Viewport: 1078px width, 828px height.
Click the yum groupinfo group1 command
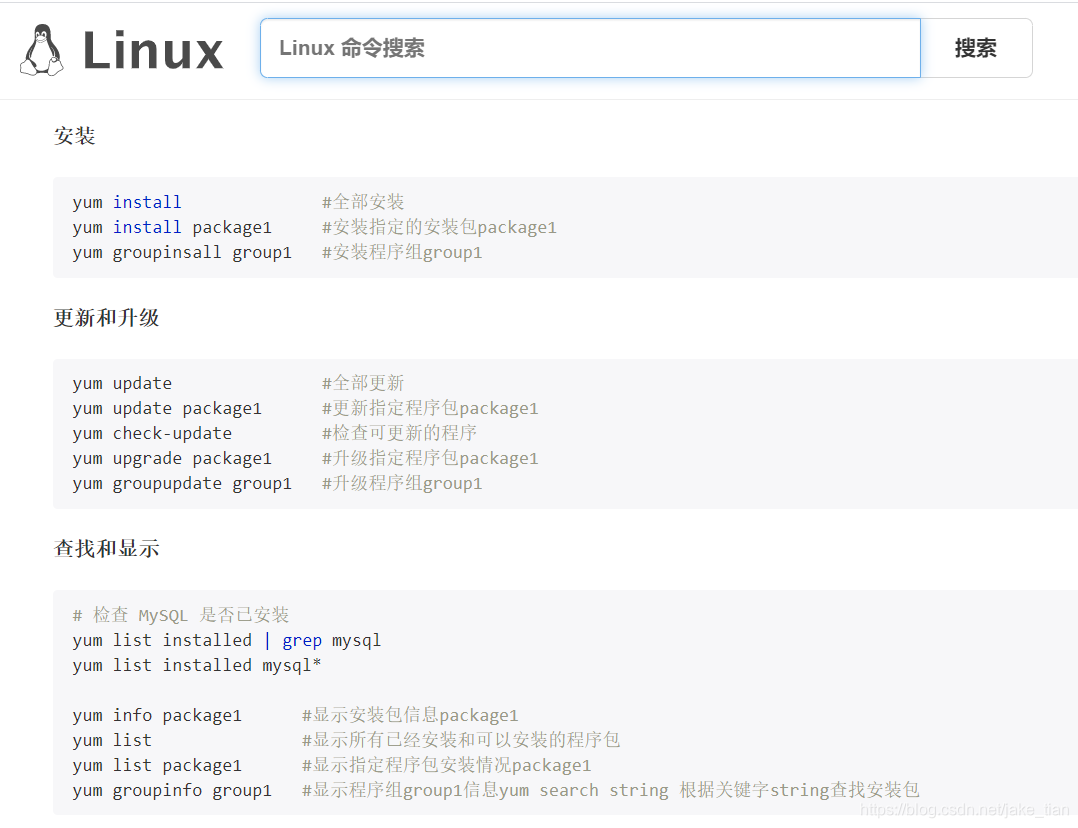pyautogui.click(x=172, y=790)
